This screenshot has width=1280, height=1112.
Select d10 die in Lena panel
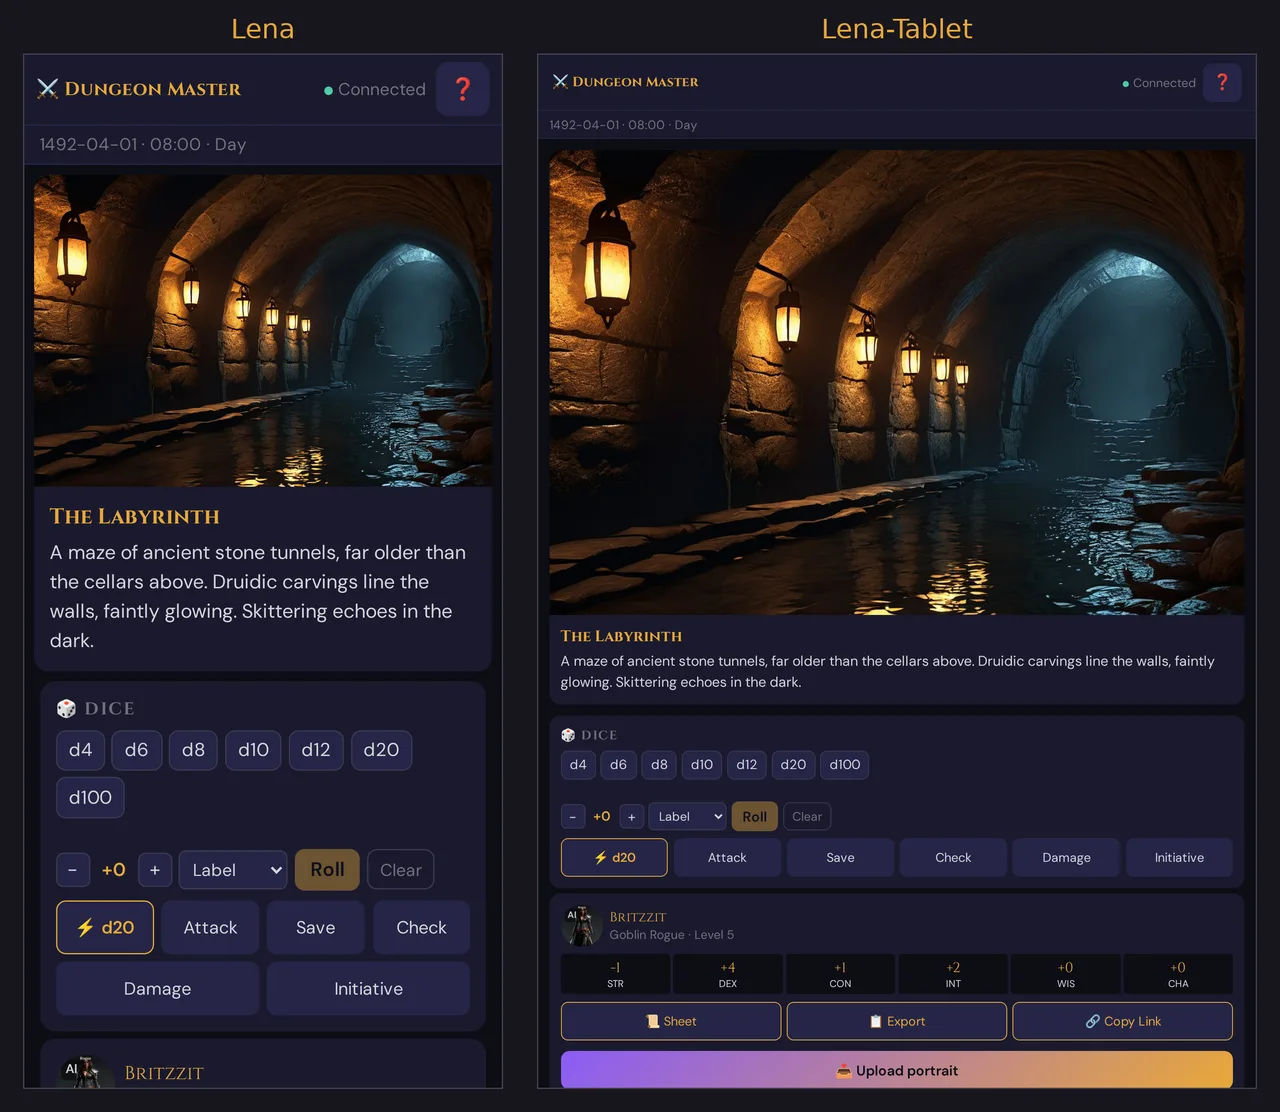[x=253, y=750]
